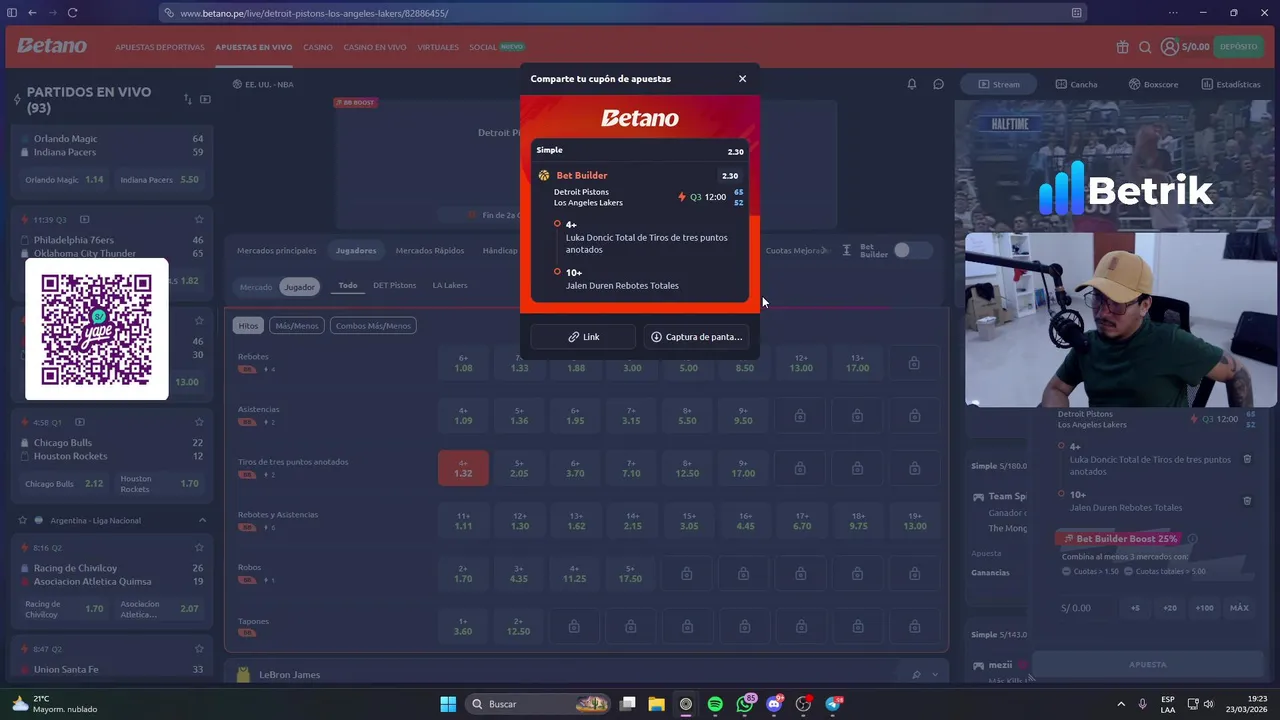Open the Mercados principales tab
The image size is (1280, 720).
276,250
